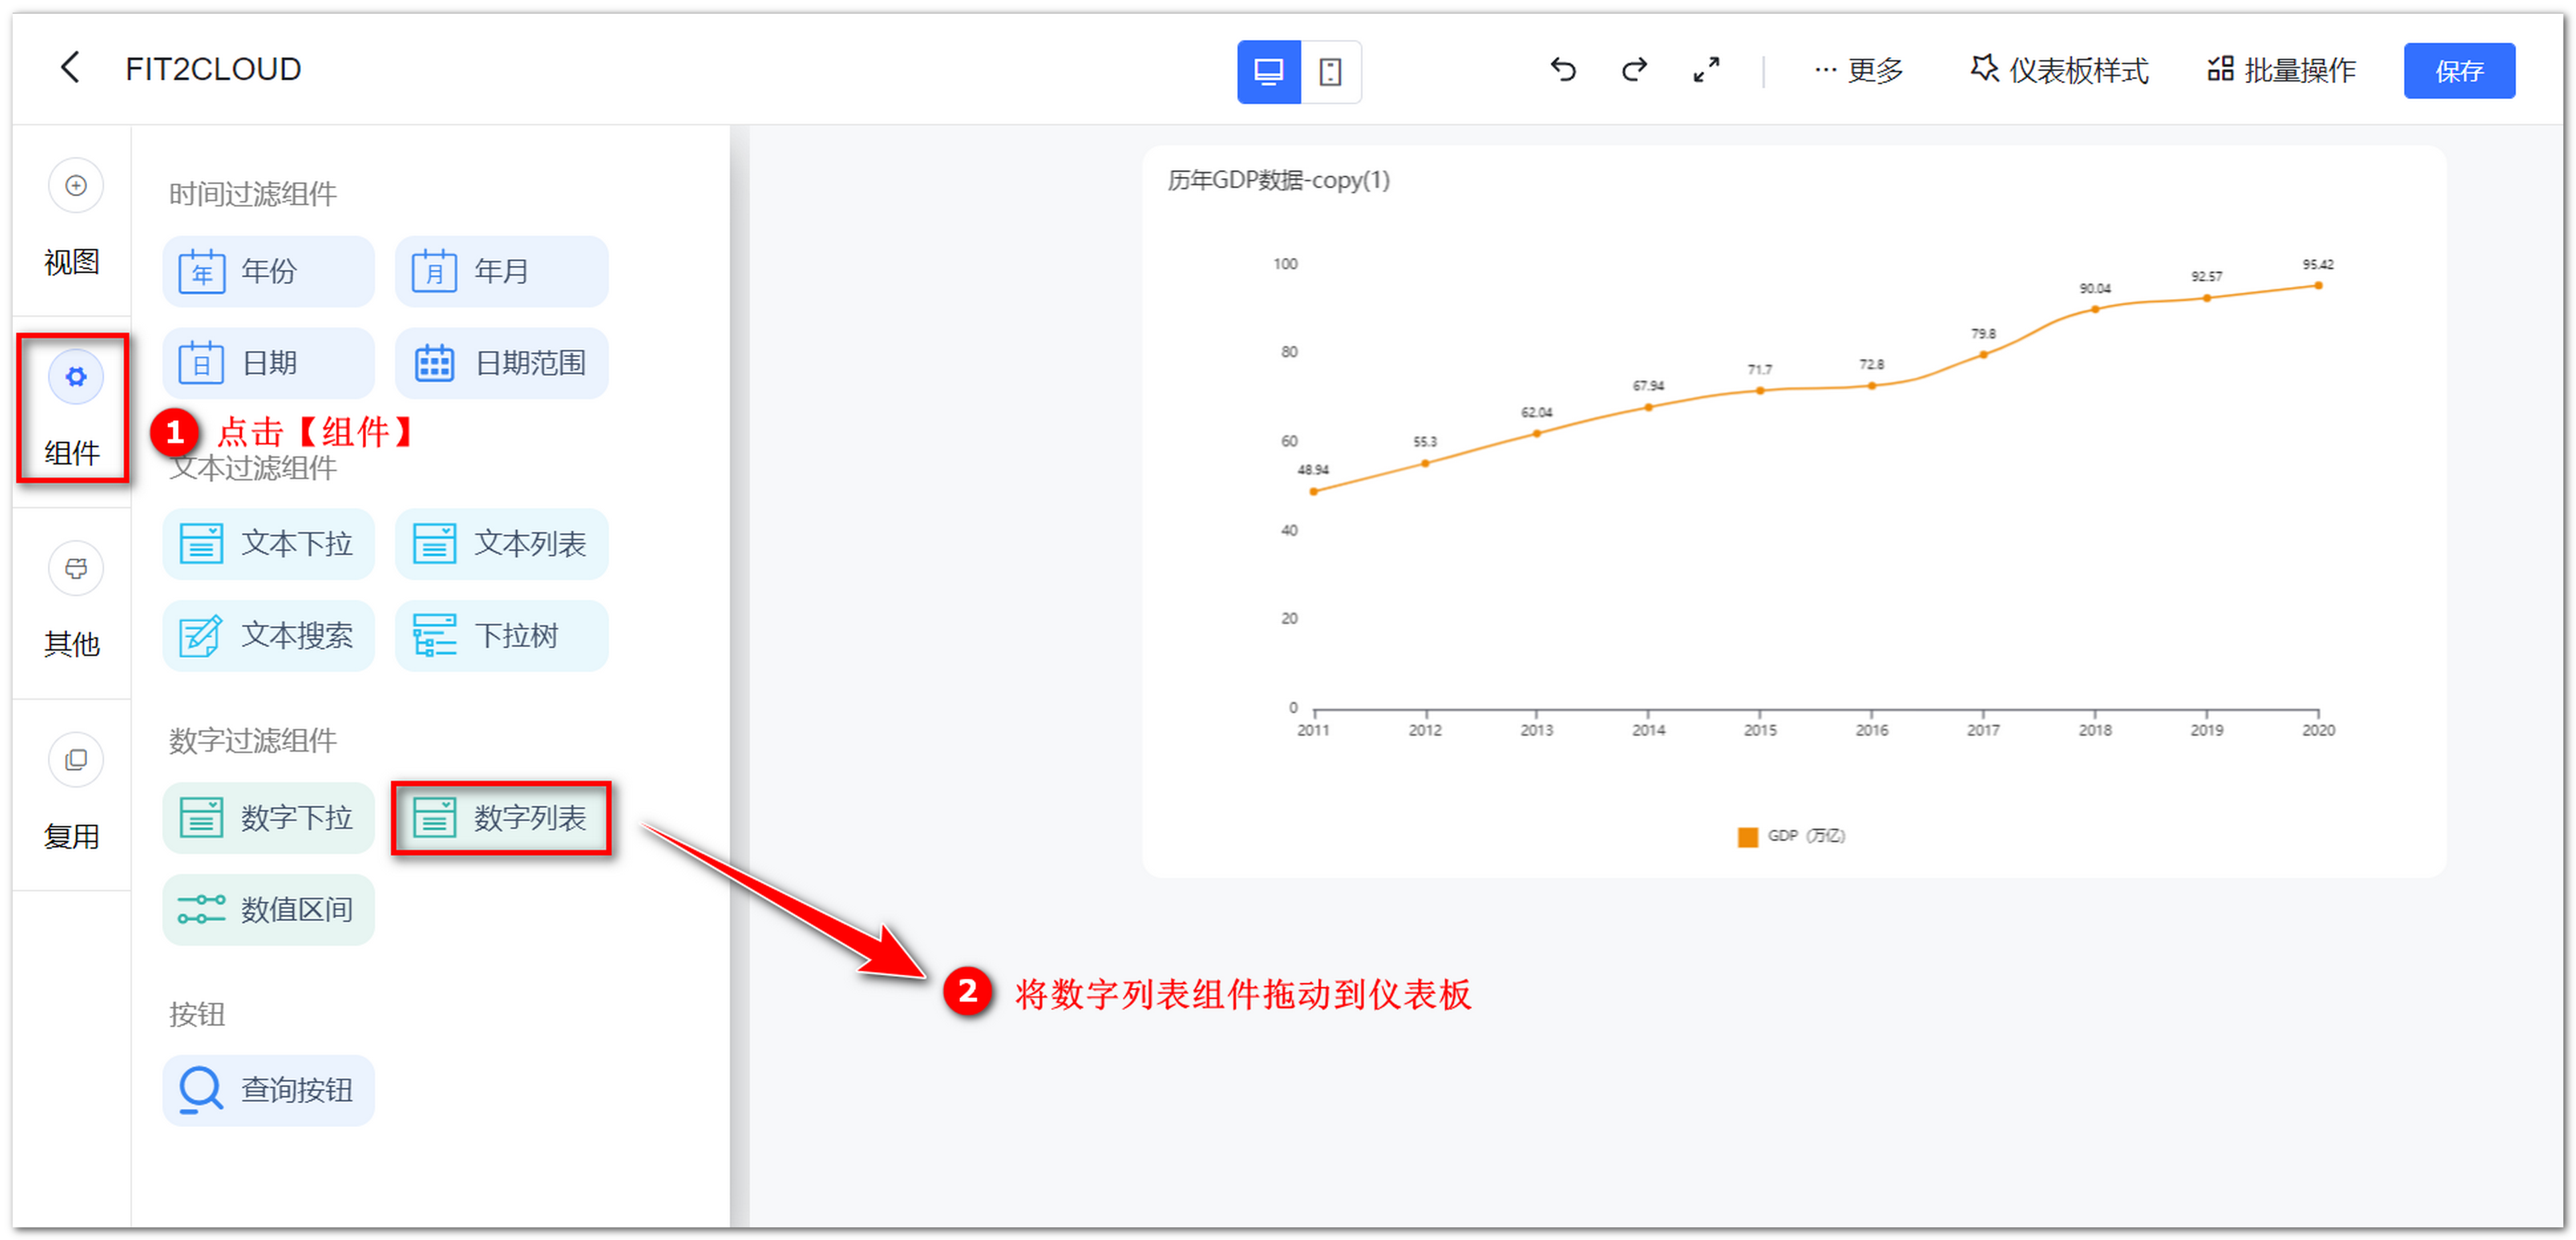
Task: Switch to mobile layout view
Action: point(1330,71)
